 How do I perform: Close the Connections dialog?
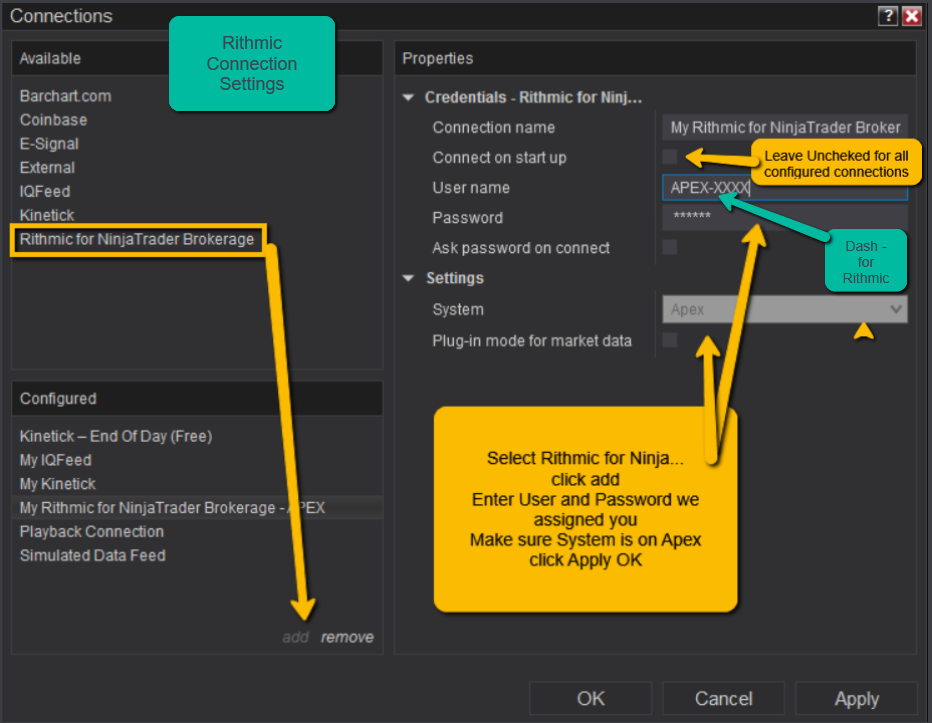(x=912, y=16)
